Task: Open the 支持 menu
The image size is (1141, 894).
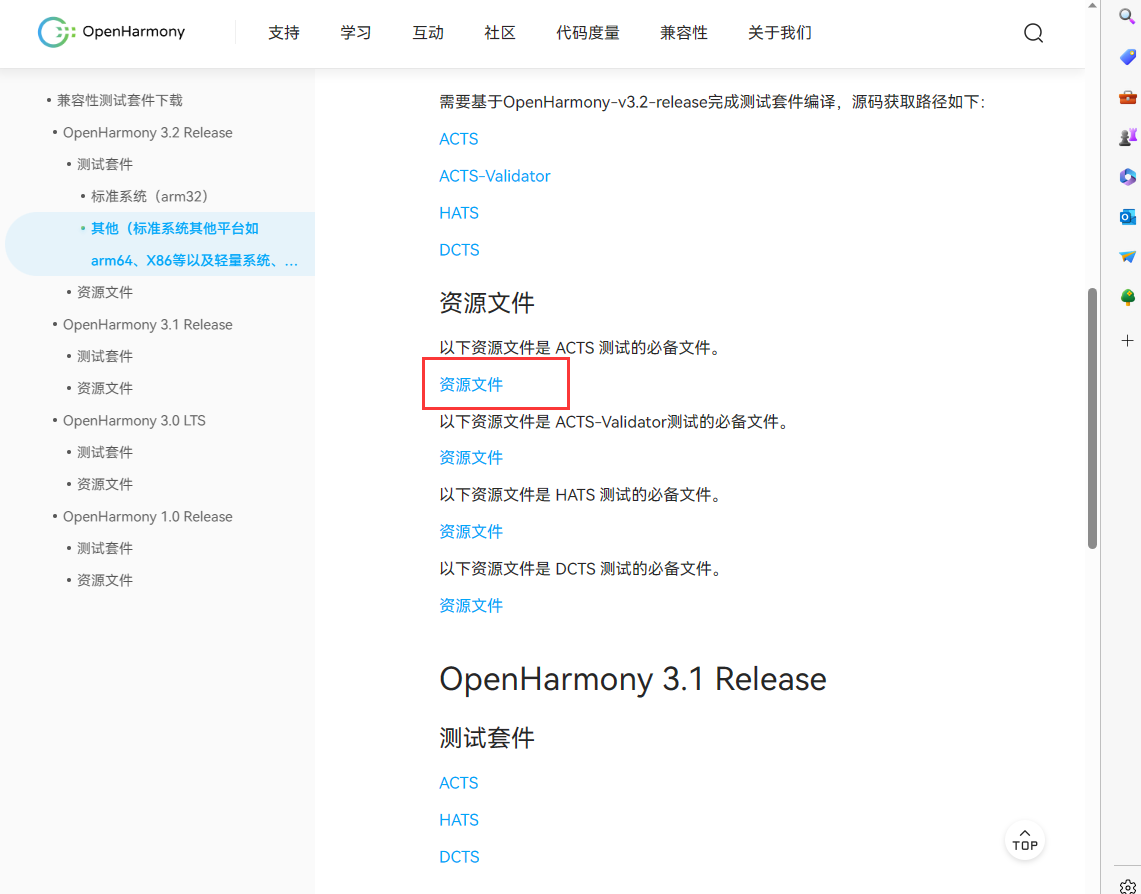Action: coord(284,33)
